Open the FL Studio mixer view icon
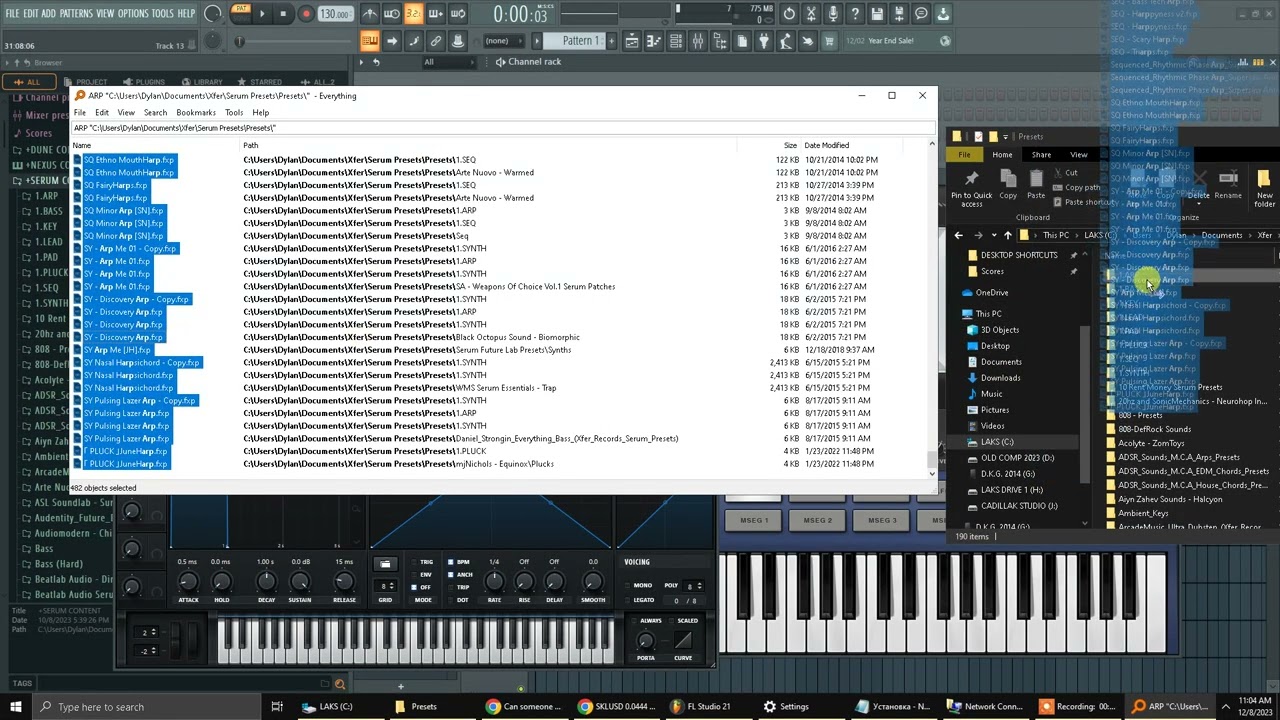1280x720 pixels. (697, 41)
